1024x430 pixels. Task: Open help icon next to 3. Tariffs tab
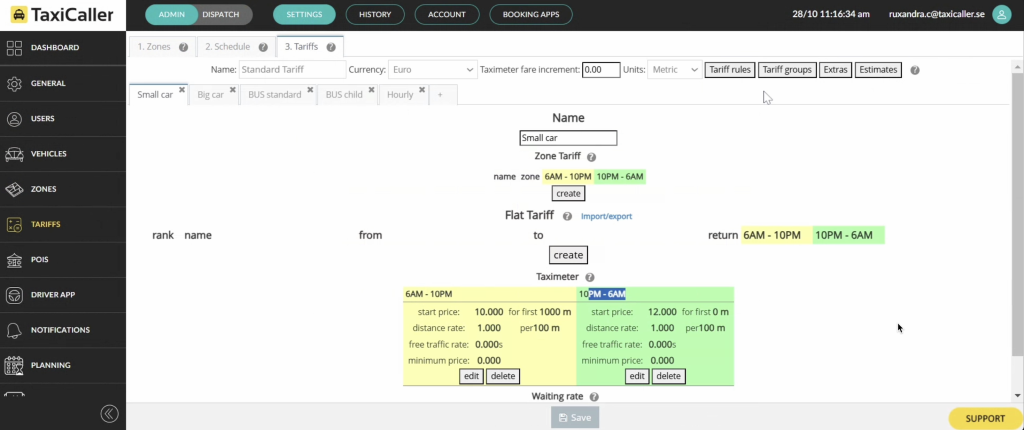pos(331,47)
